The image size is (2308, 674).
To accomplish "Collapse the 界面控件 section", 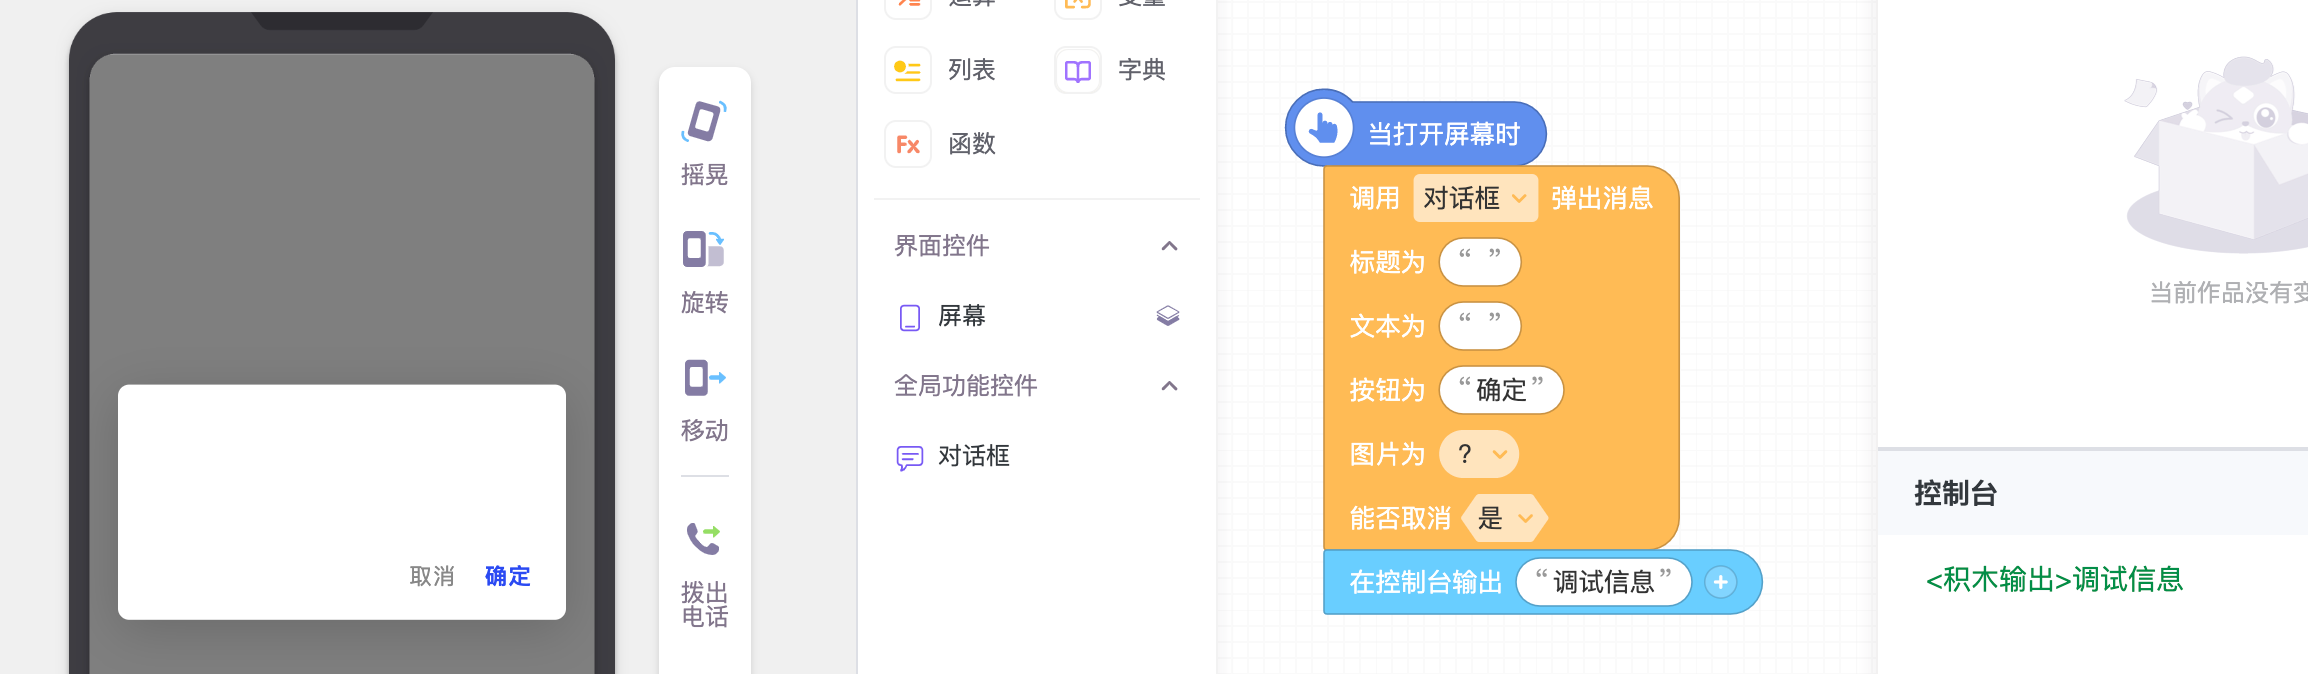I will [1169, 246].
